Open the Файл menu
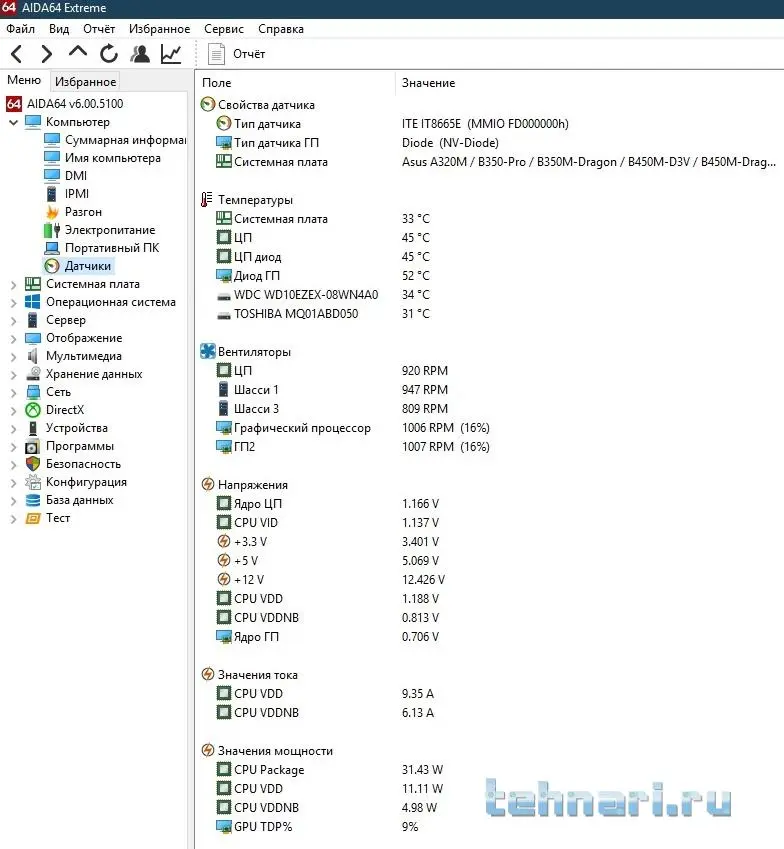This screenshot has width=784, height=849. tap(21, 29)
